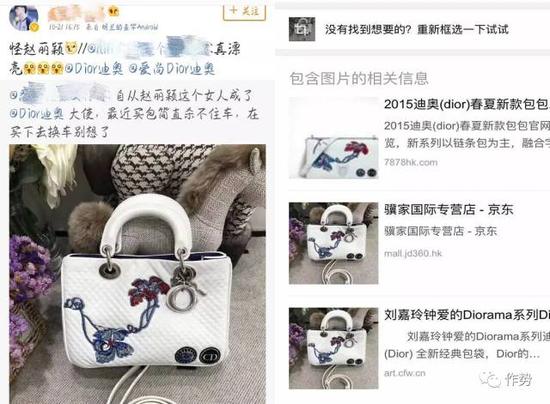Click the 没有找到想要的 reselect prompt text
550x404 pixels.
coord(416,29)
